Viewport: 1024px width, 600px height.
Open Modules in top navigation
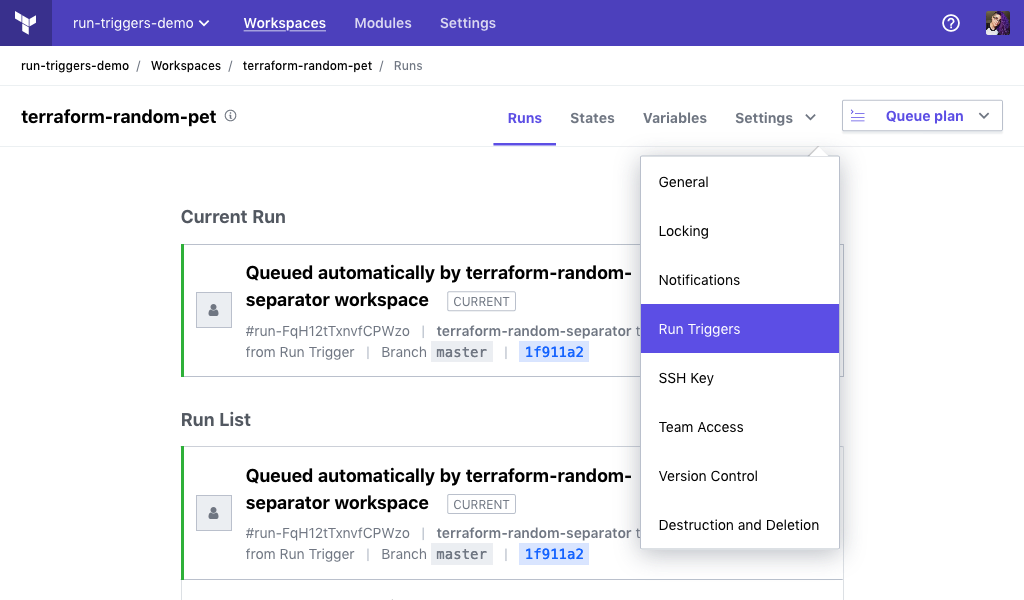point(383,23)
